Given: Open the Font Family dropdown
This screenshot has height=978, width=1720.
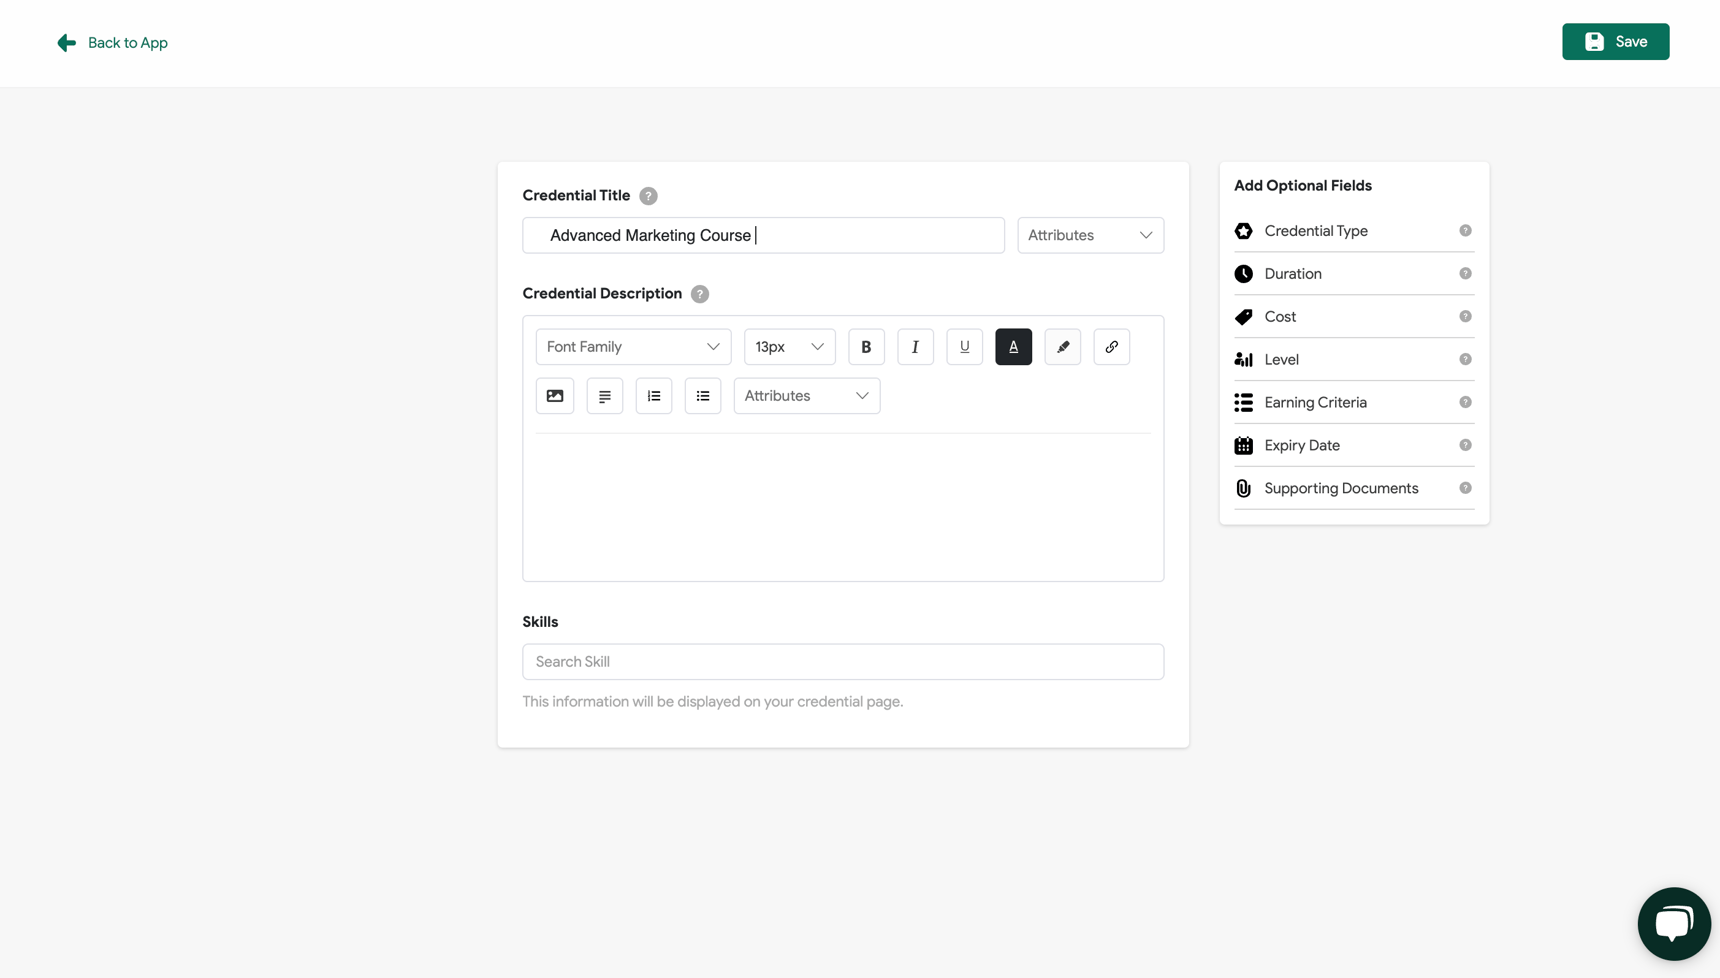Looking at the screenshot, I should (632, 346).
